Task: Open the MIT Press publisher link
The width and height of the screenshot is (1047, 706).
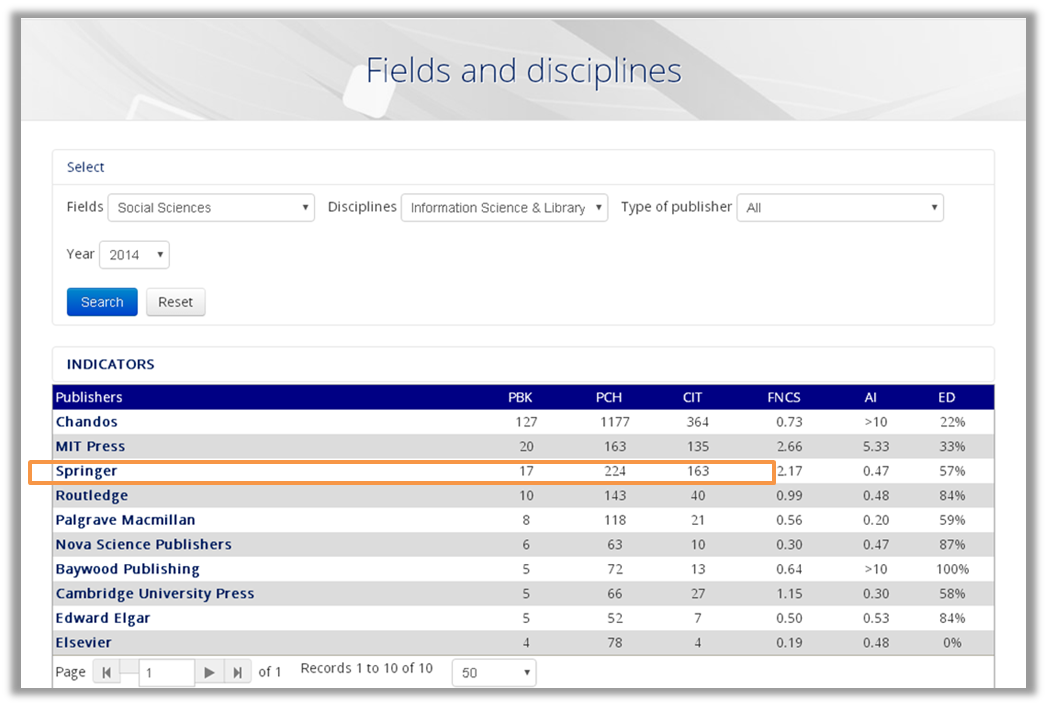Action: 90,447
